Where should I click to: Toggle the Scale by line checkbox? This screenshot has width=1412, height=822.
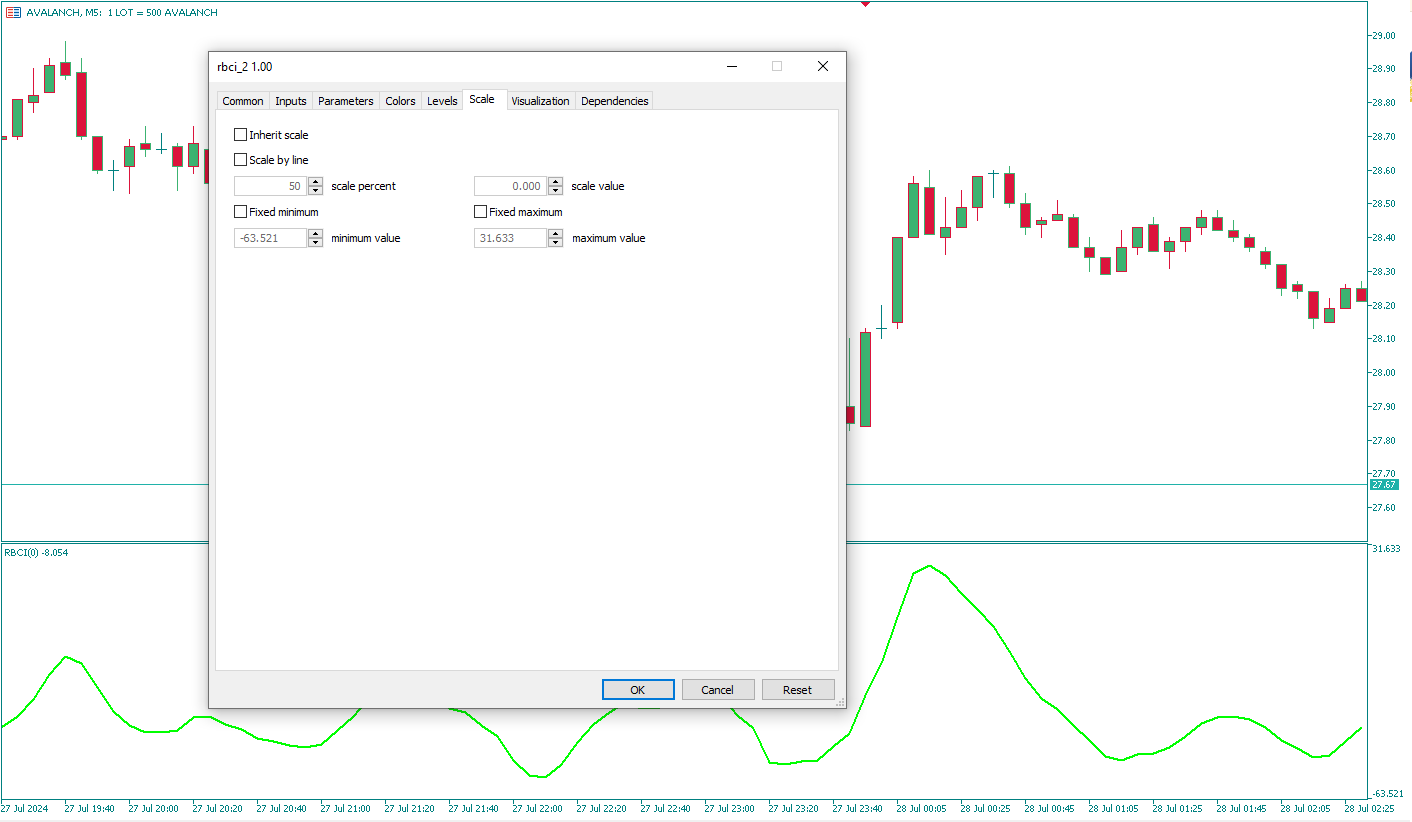pos(240,159)
